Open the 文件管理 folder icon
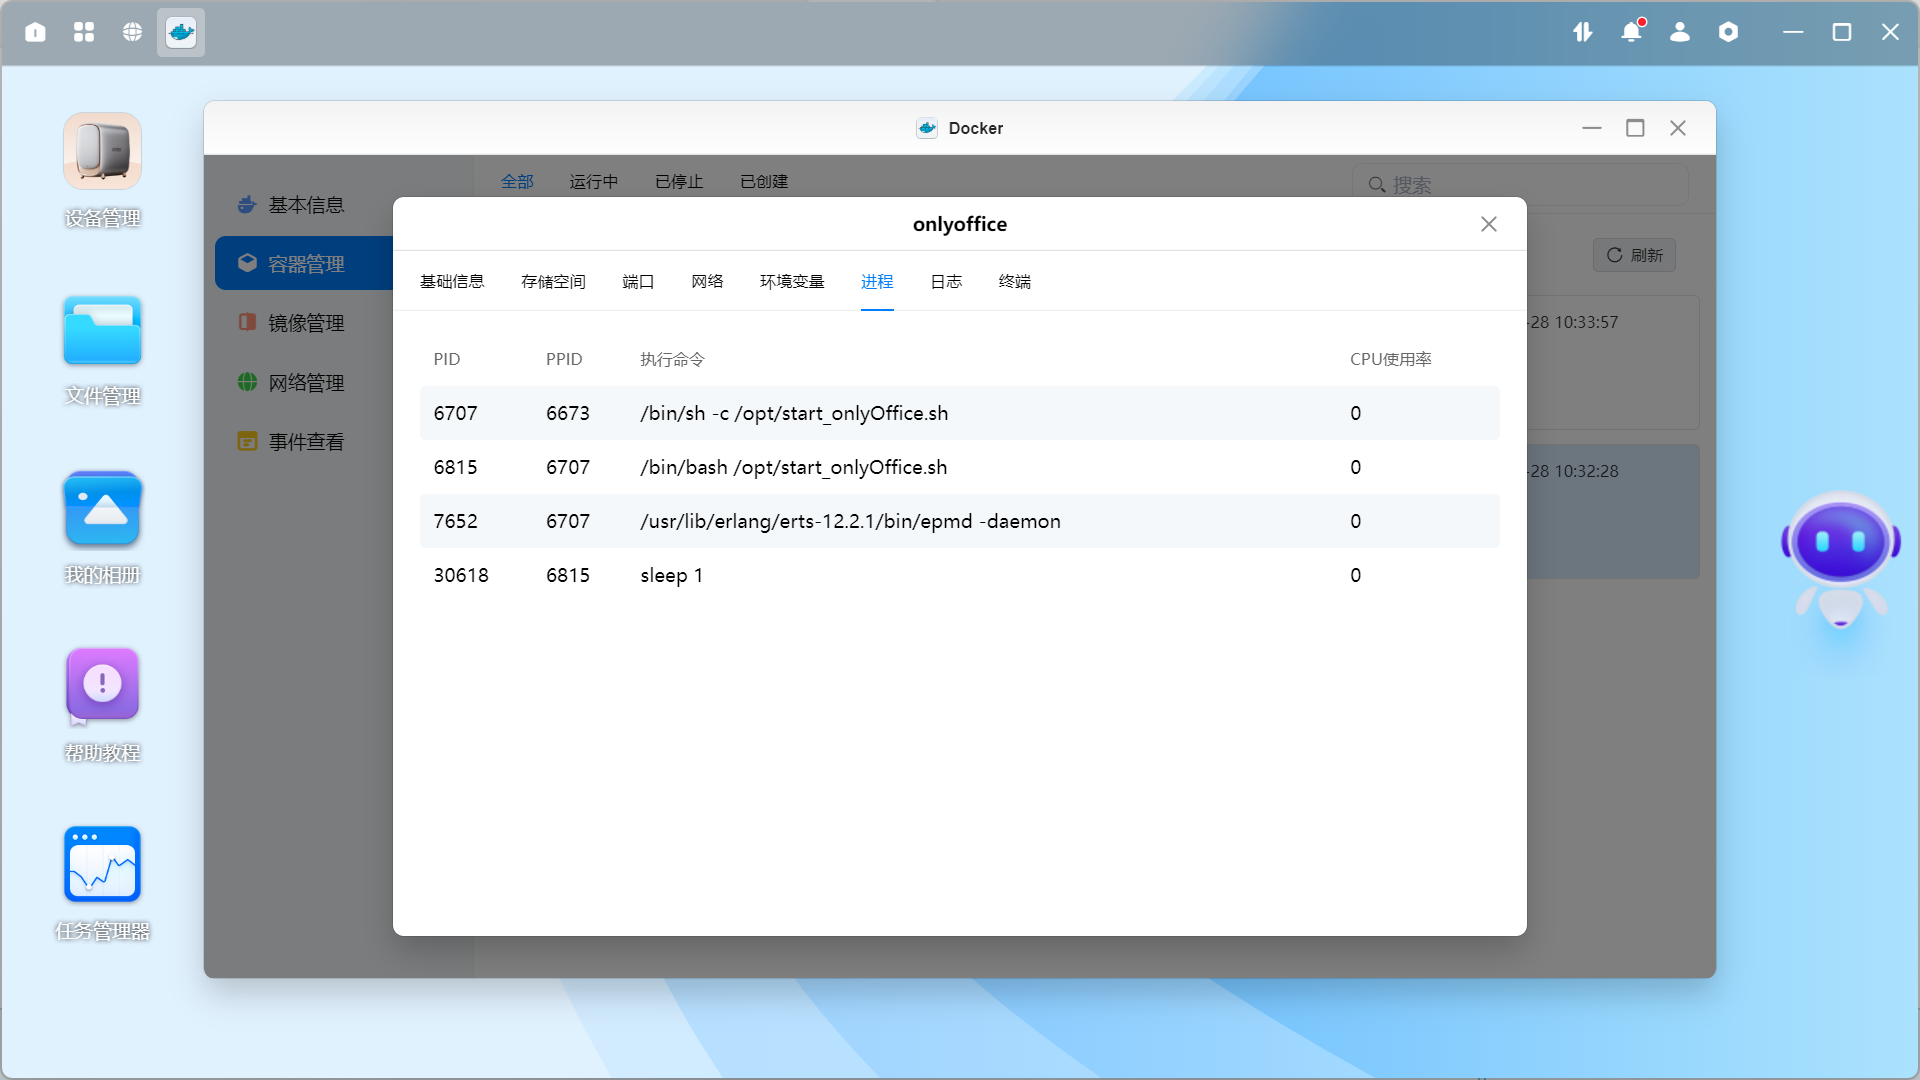Image resolution: width=1920 pixels, height=1080 pixels. coord(102,331)
